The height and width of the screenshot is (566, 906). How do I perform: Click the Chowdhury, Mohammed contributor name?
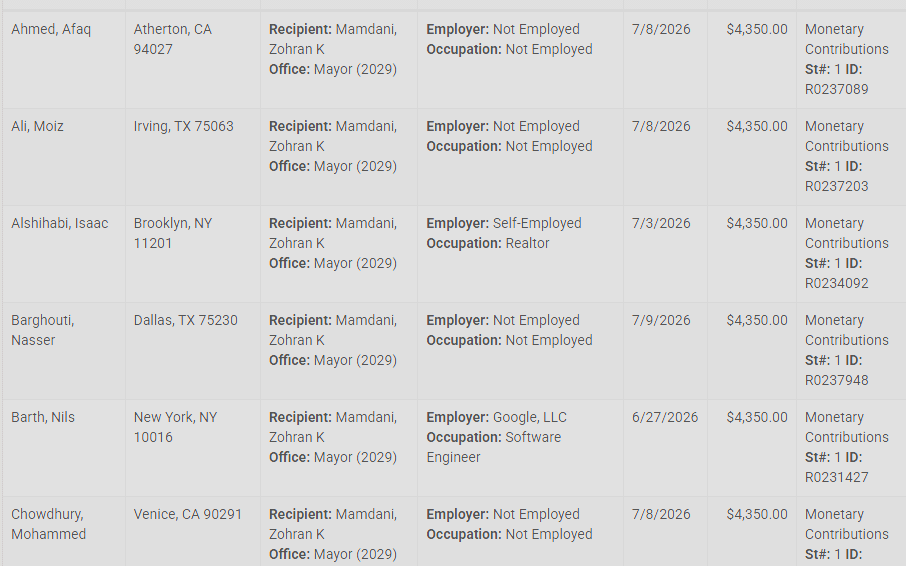(49, 524)
